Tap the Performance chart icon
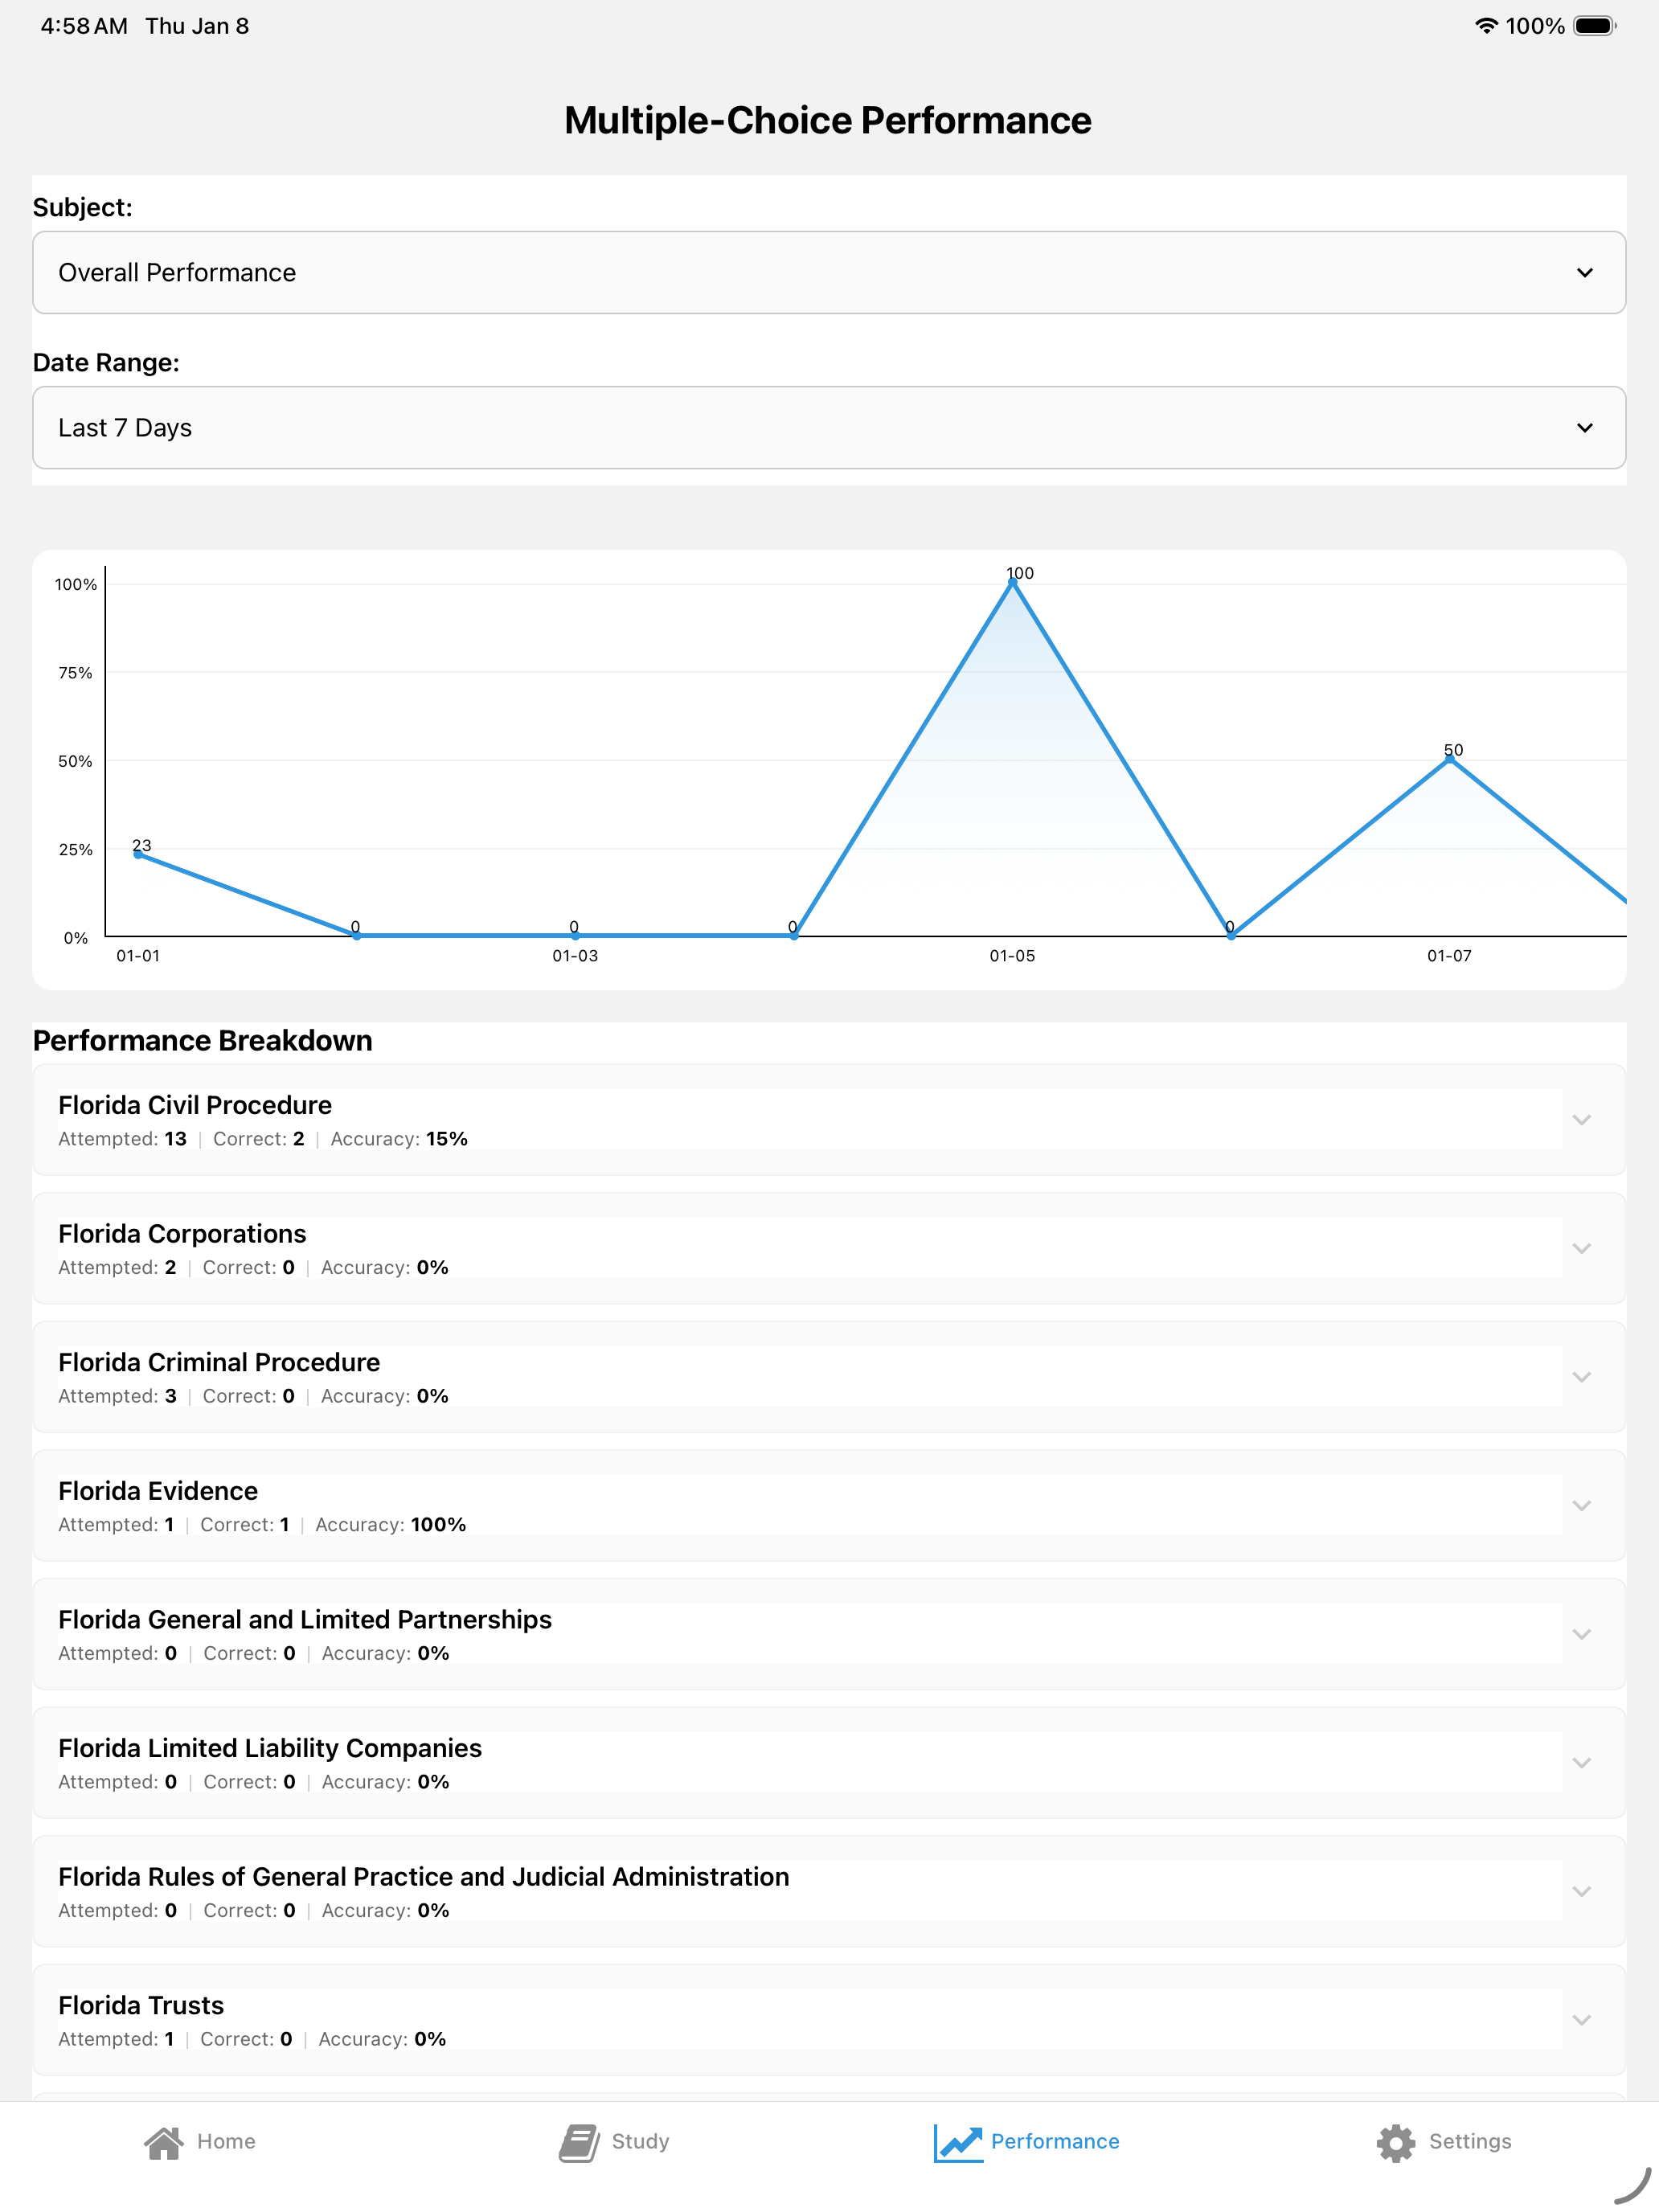This screenshot has width=1659, height=2212. 958,2143
